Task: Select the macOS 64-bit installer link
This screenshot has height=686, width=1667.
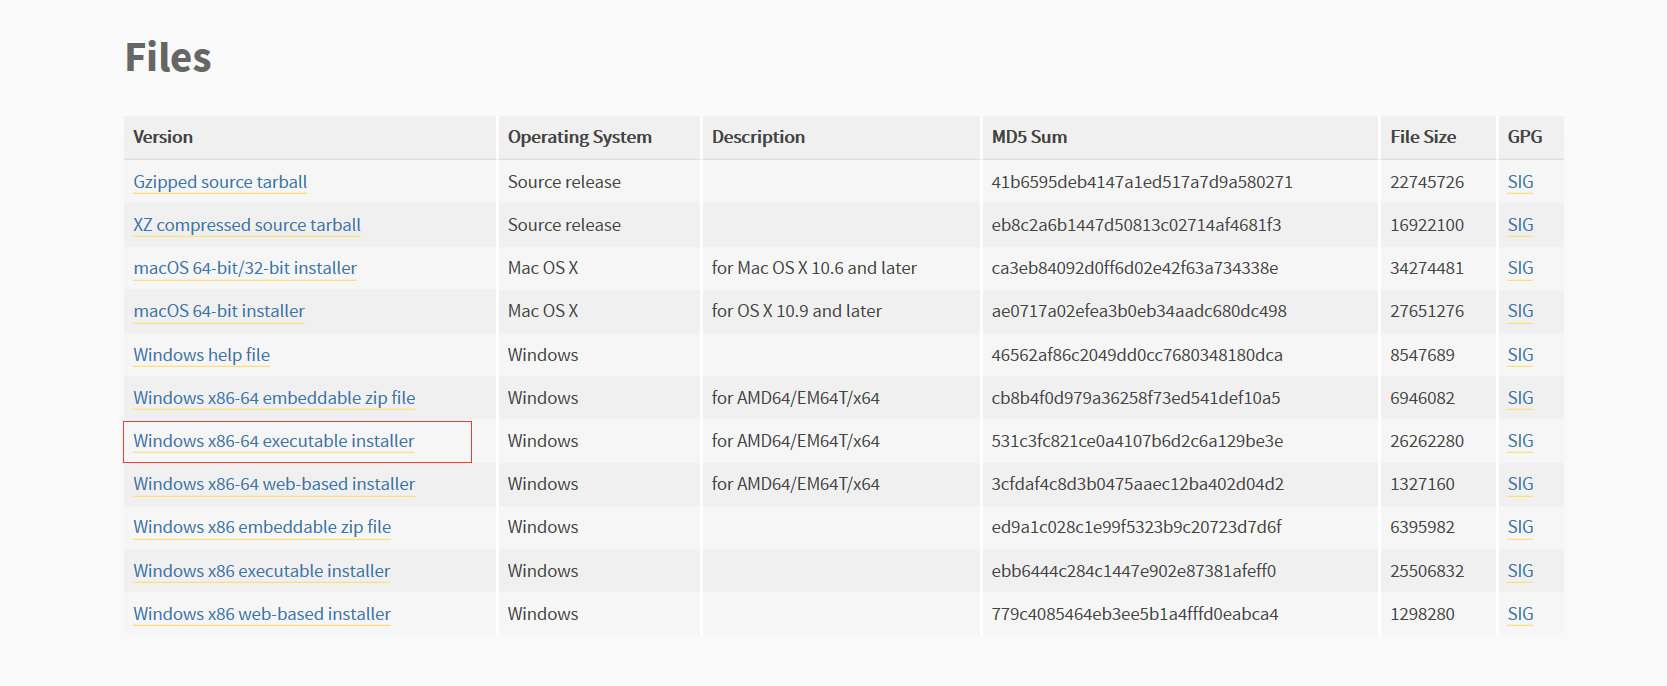Action: (x=219, y=311)
